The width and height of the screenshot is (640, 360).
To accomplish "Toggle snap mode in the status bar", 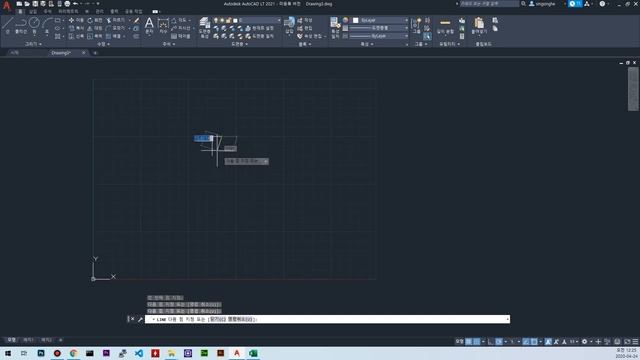I will (x=476, y=342).
